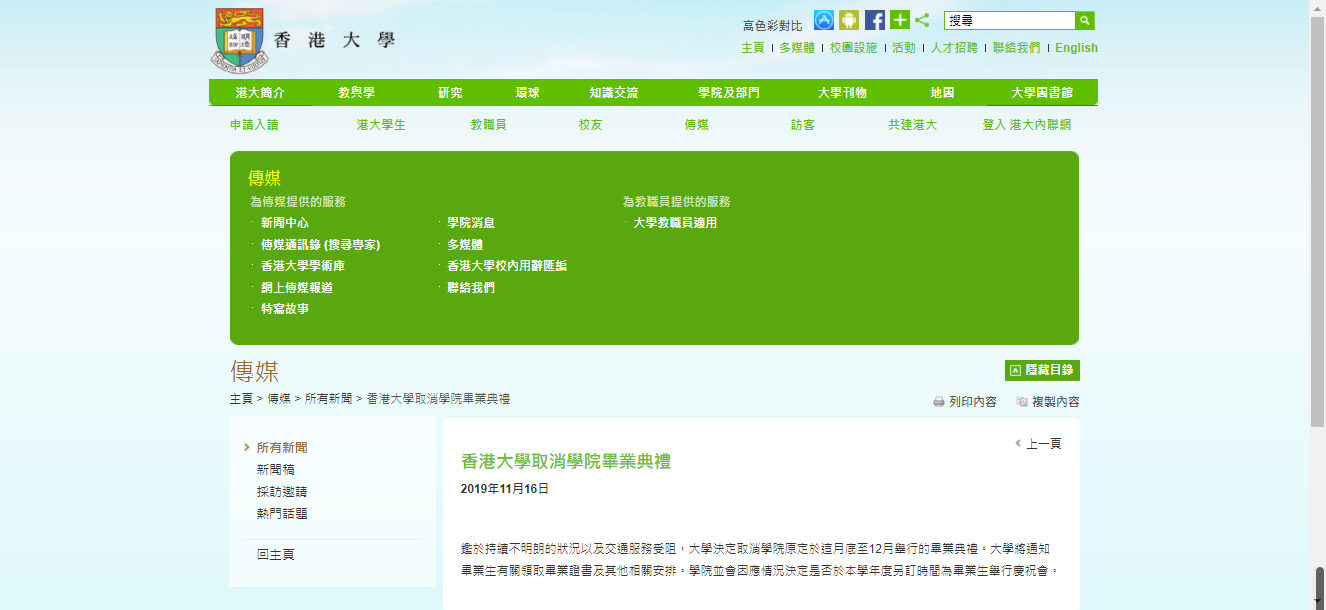This screenshot has width=1326, height=610.
Task: Open 大學教職員適用 link
Action: 675,223
